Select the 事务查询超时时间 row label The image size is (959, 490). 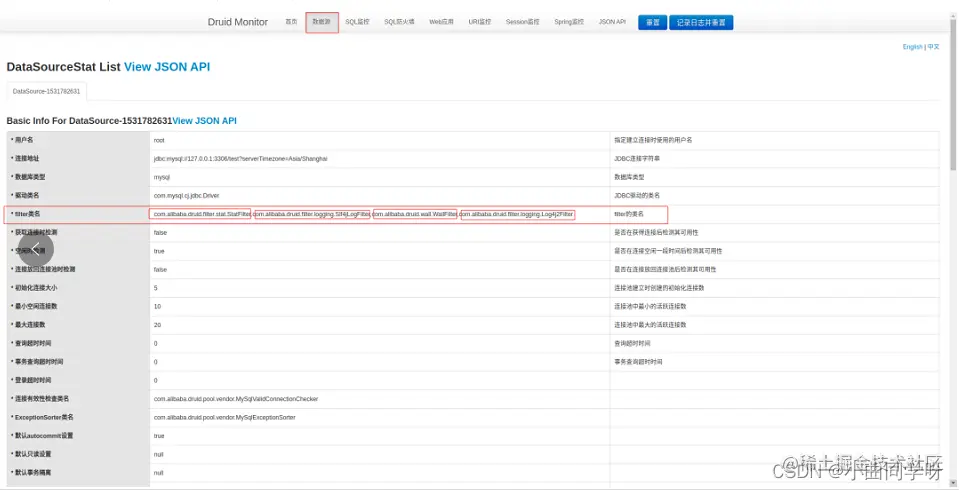39,362
